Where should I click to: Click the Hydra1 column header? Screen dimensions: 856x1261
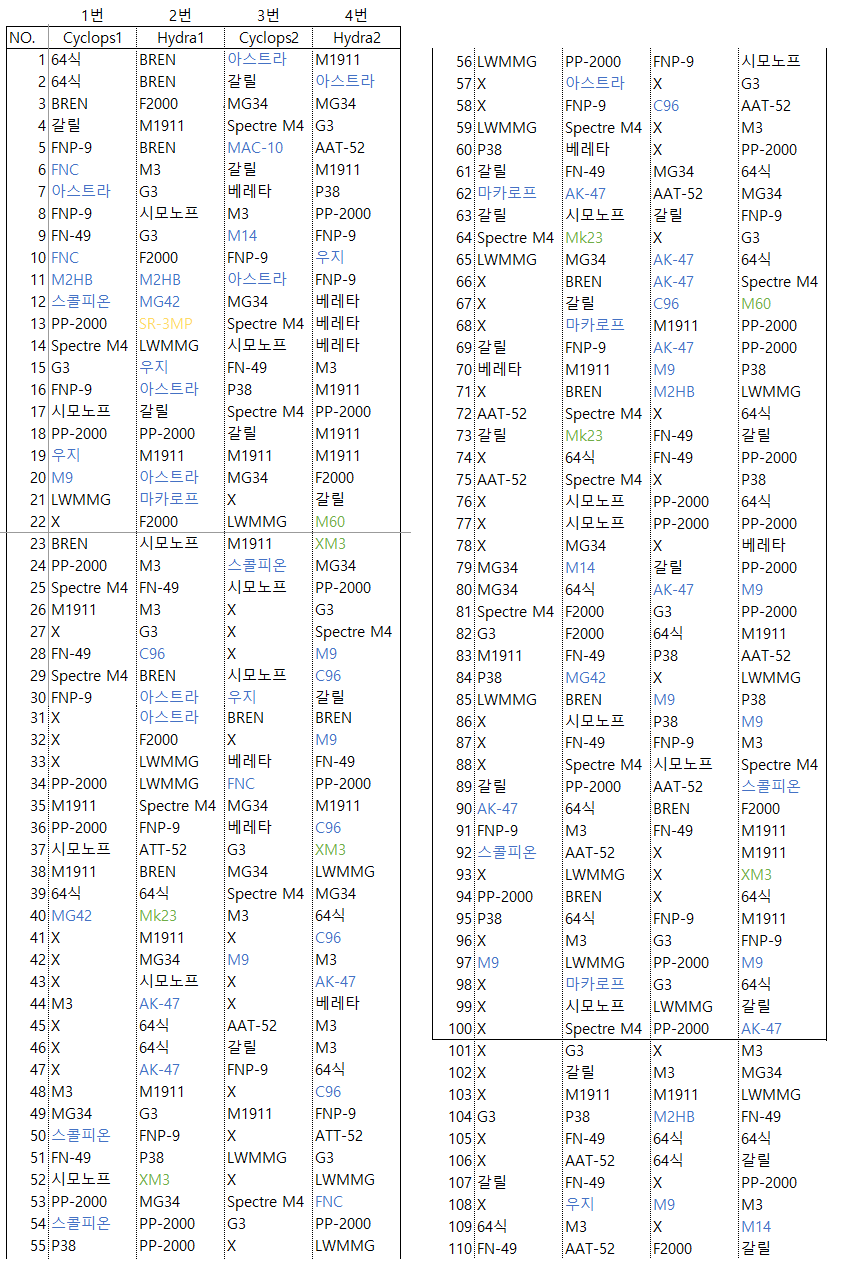click(x=180, y=37)
